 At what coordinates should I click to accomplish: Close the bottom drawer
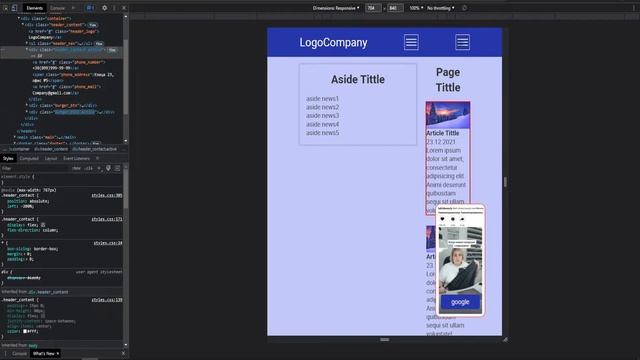123,353
